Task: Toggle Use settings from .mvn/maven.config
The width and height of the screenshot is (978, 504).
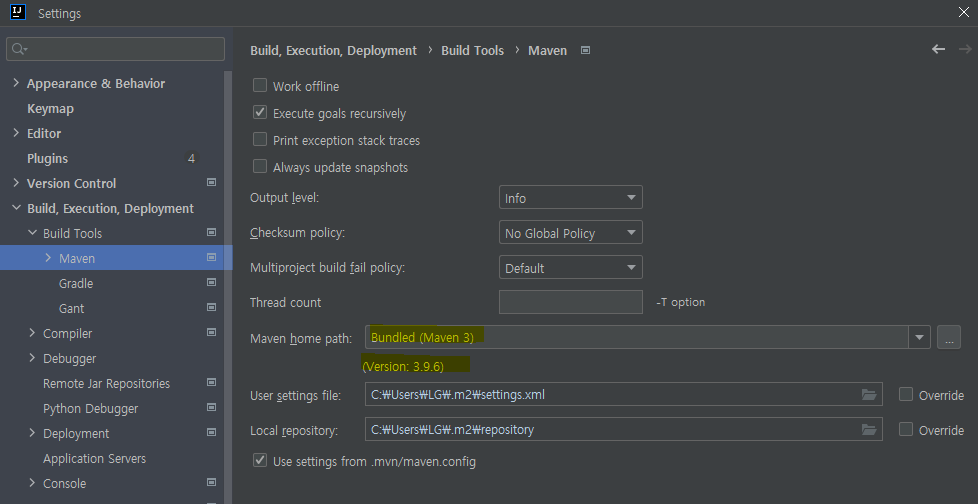Action: [x=260, y=460]
